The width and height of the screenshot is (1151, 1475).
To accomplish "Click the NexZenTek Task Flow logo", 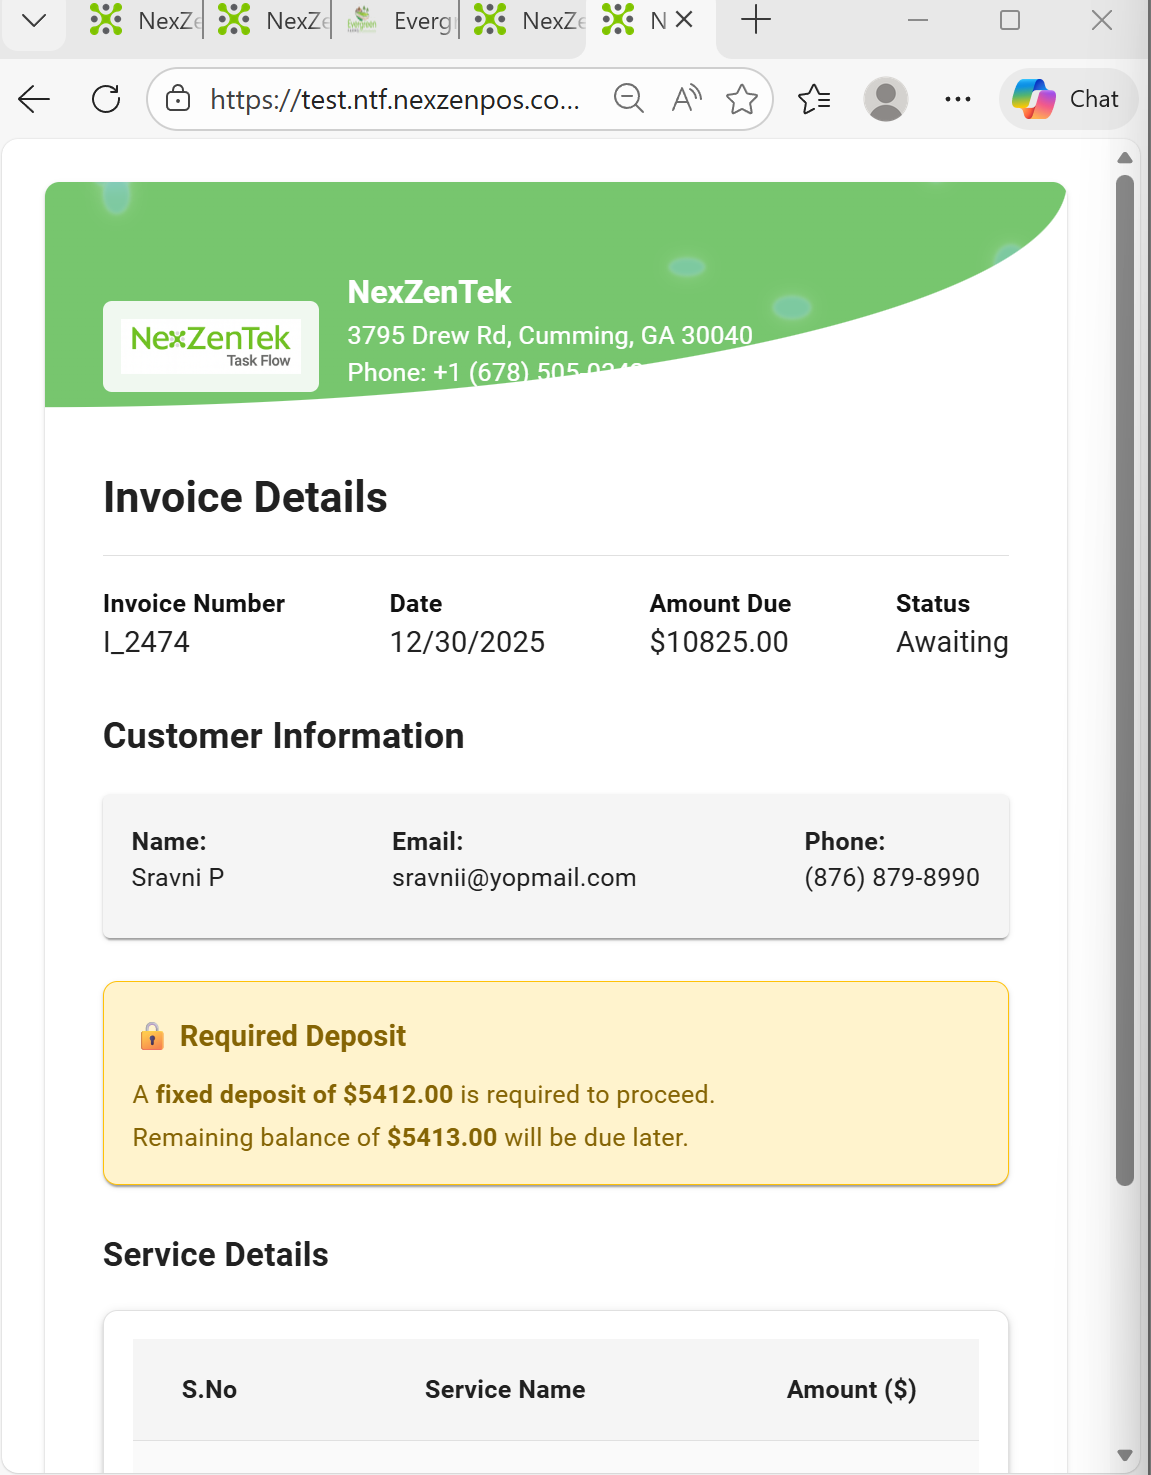I will pyautogui.click(x=211, y=346).
